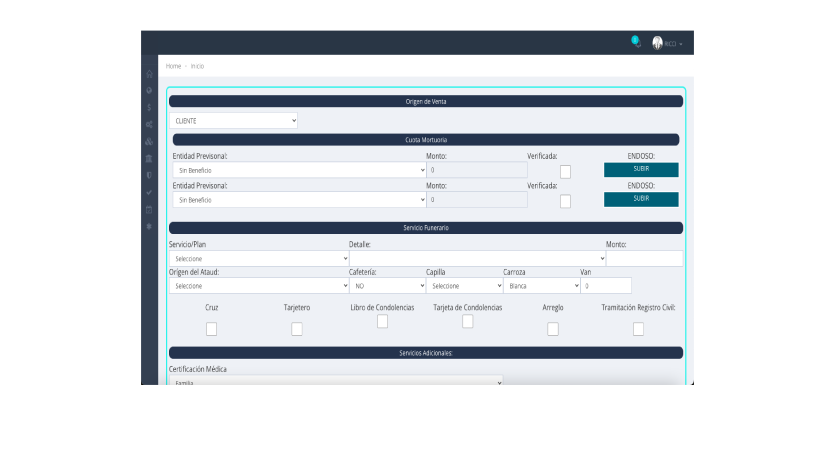Image resolution: width=839 pixels, height=456 pixels.
Task: Enable the Libro de Condolencias checkbox
Action: [382, 322]
